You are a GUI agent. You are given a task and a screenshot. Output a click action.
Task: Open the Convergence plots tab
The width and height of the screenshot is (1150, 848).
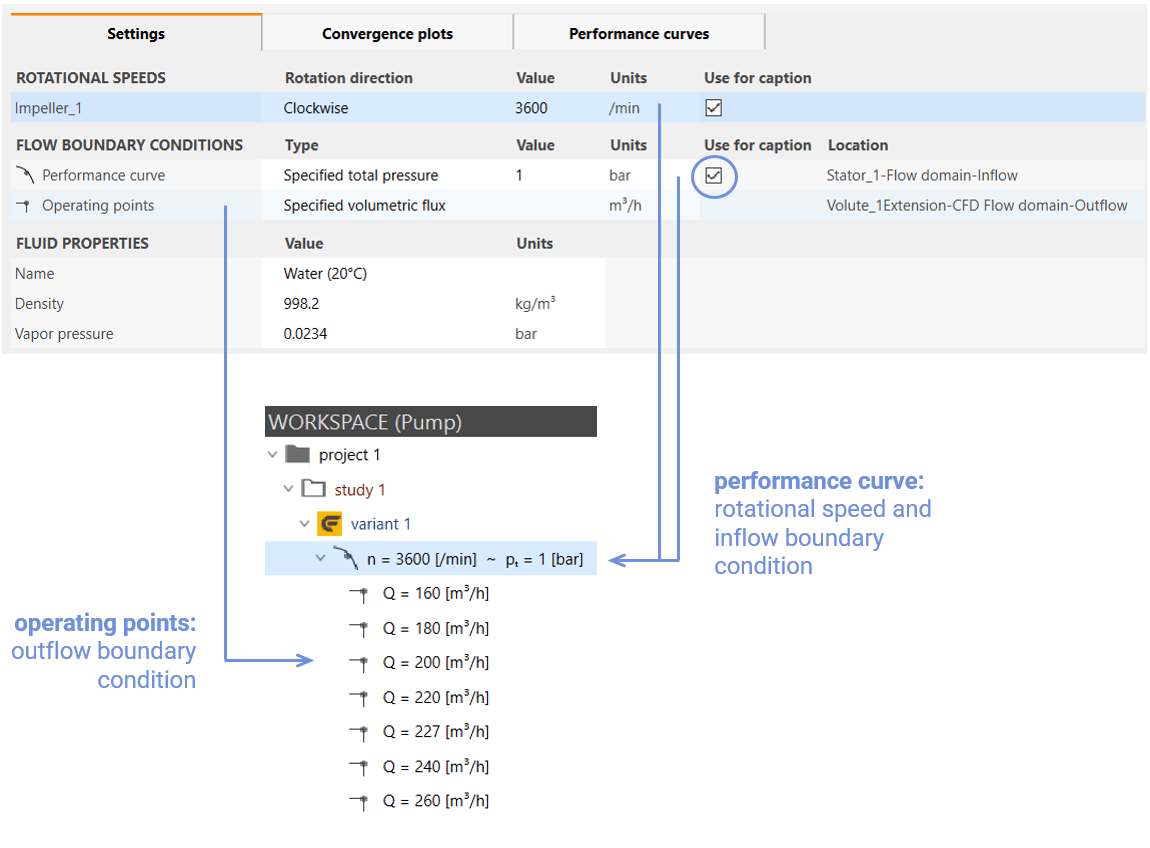(387, 34)
